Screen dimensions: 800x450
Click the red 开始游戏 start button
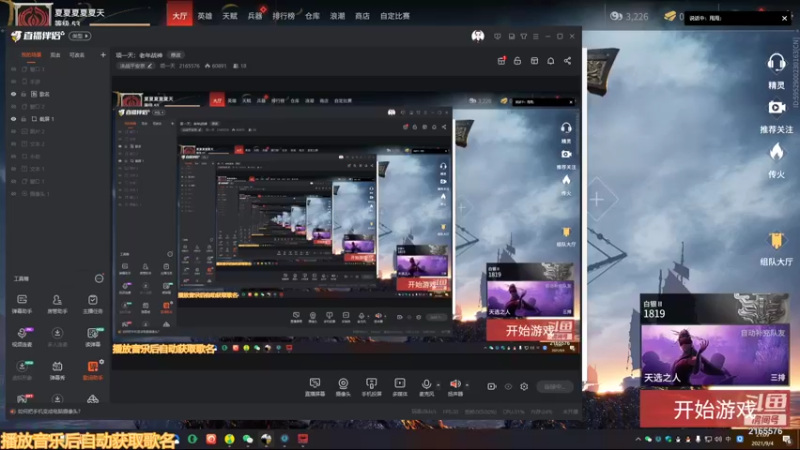coord(714,409)
